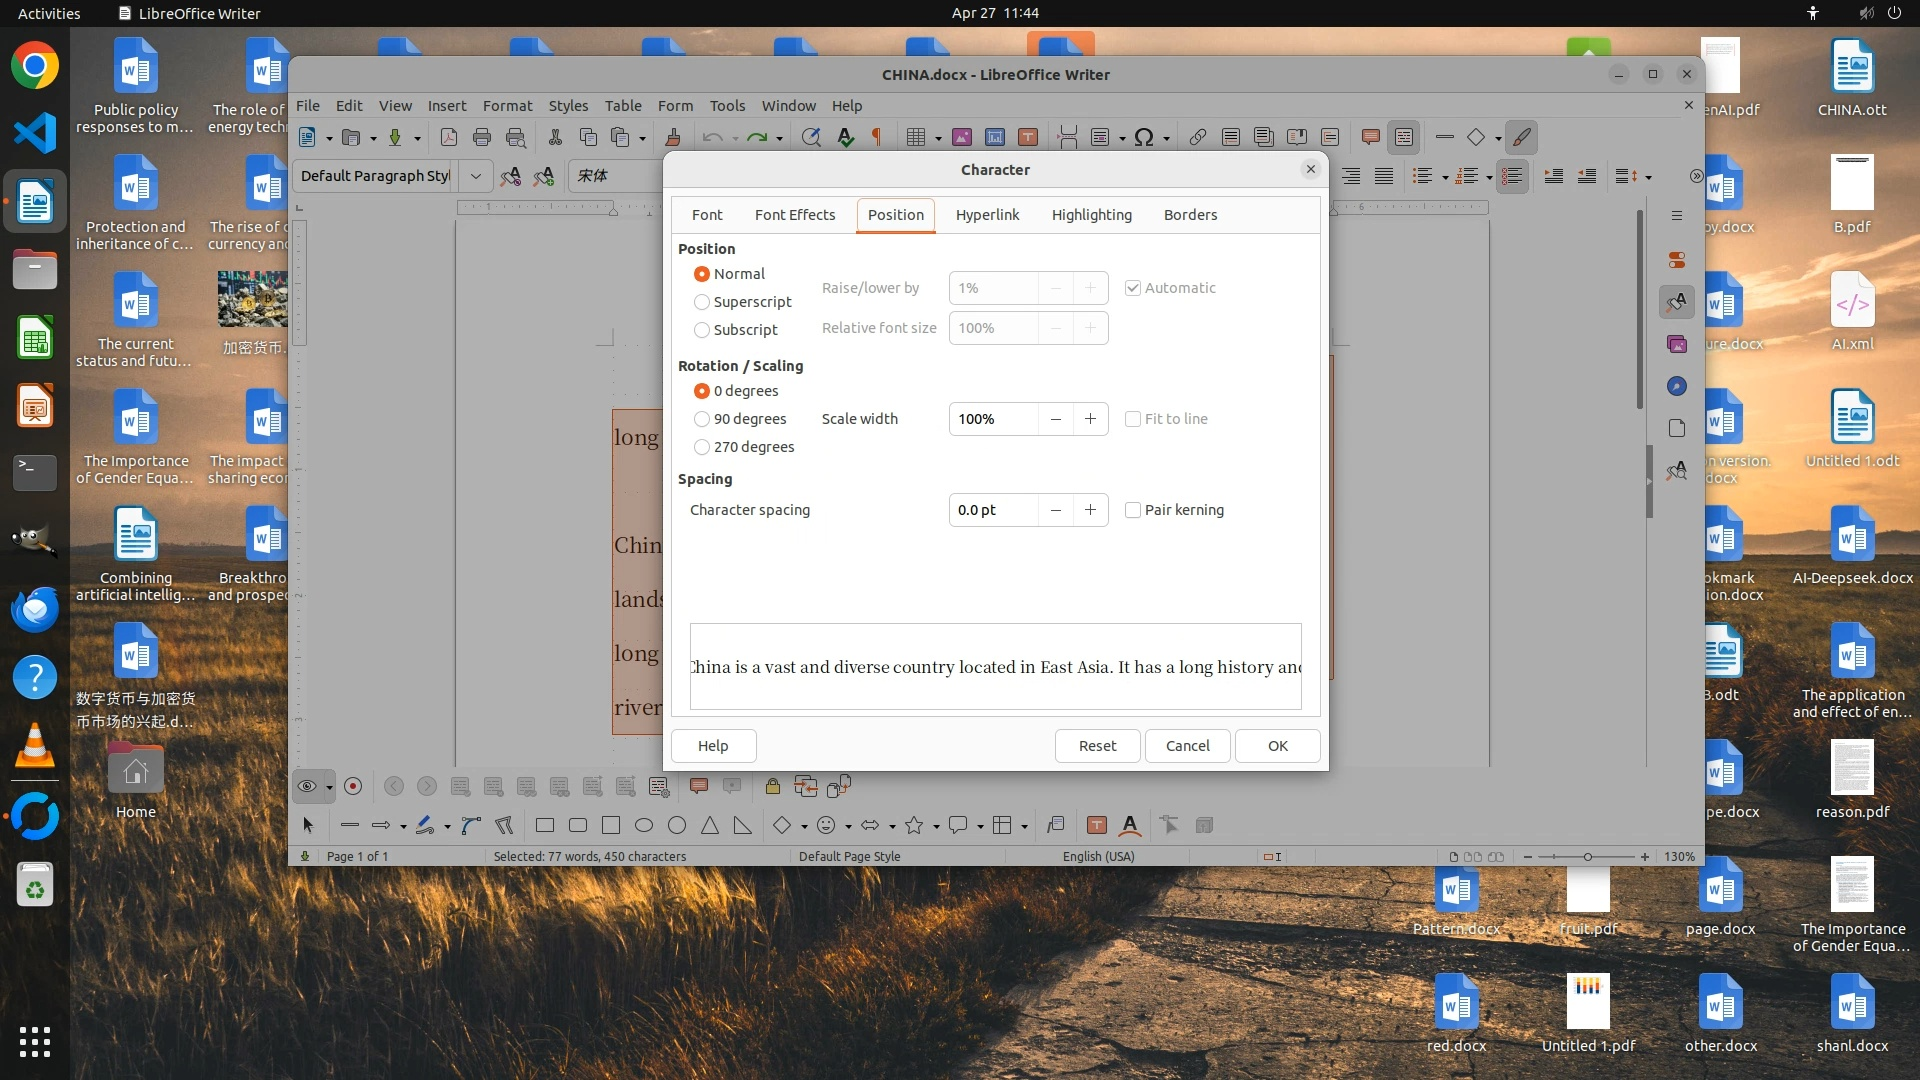The width and height of the screenshot is (1920, 1080).
Task: Click the Export as PDF icon
Action: click(x=449, y=138)
